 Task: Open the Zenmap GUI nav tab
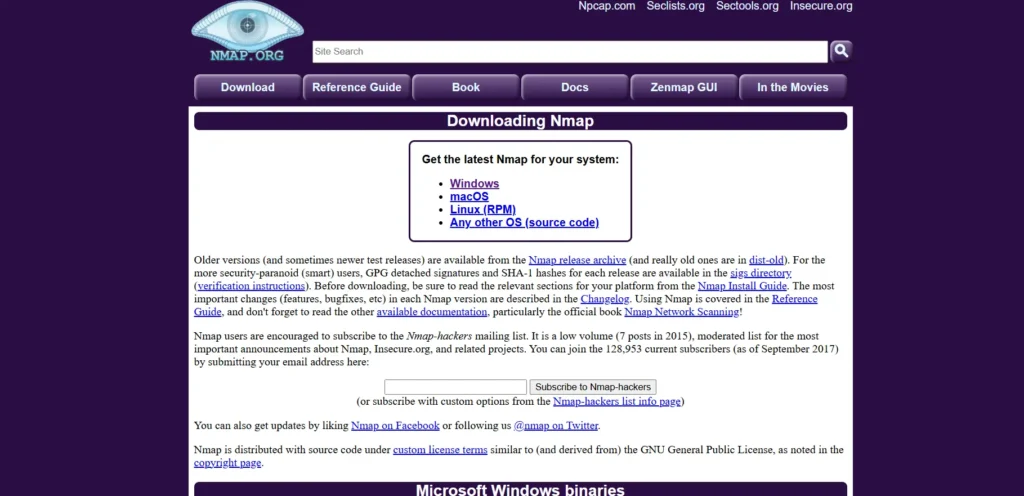point(684,87)
